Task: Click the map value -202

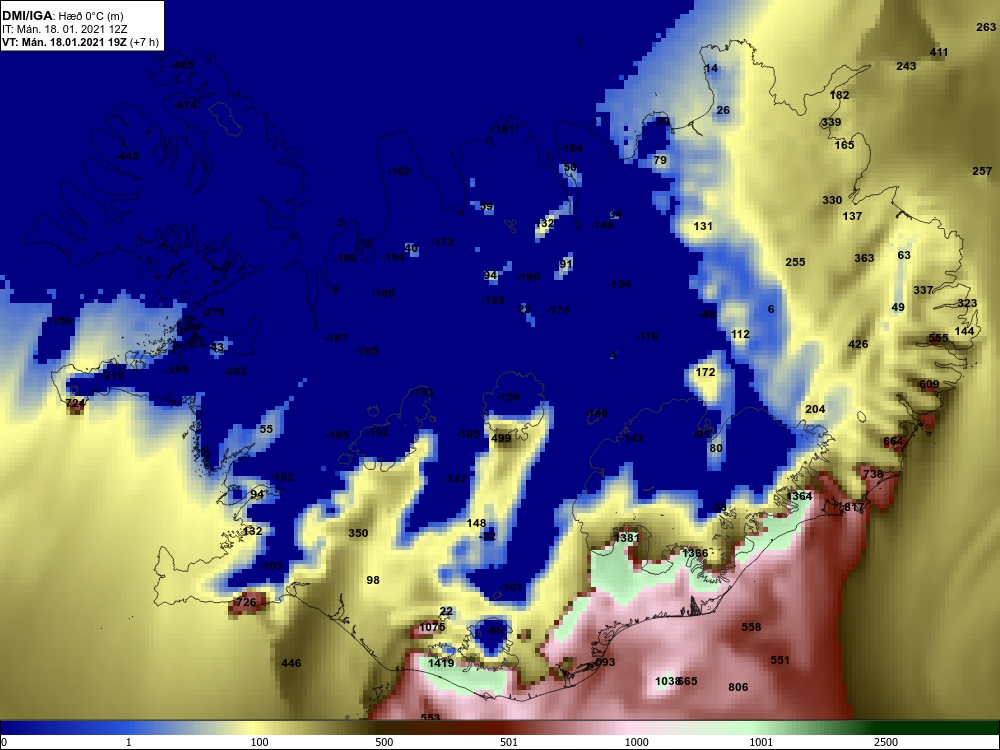Action: click(x=235, y=371)
